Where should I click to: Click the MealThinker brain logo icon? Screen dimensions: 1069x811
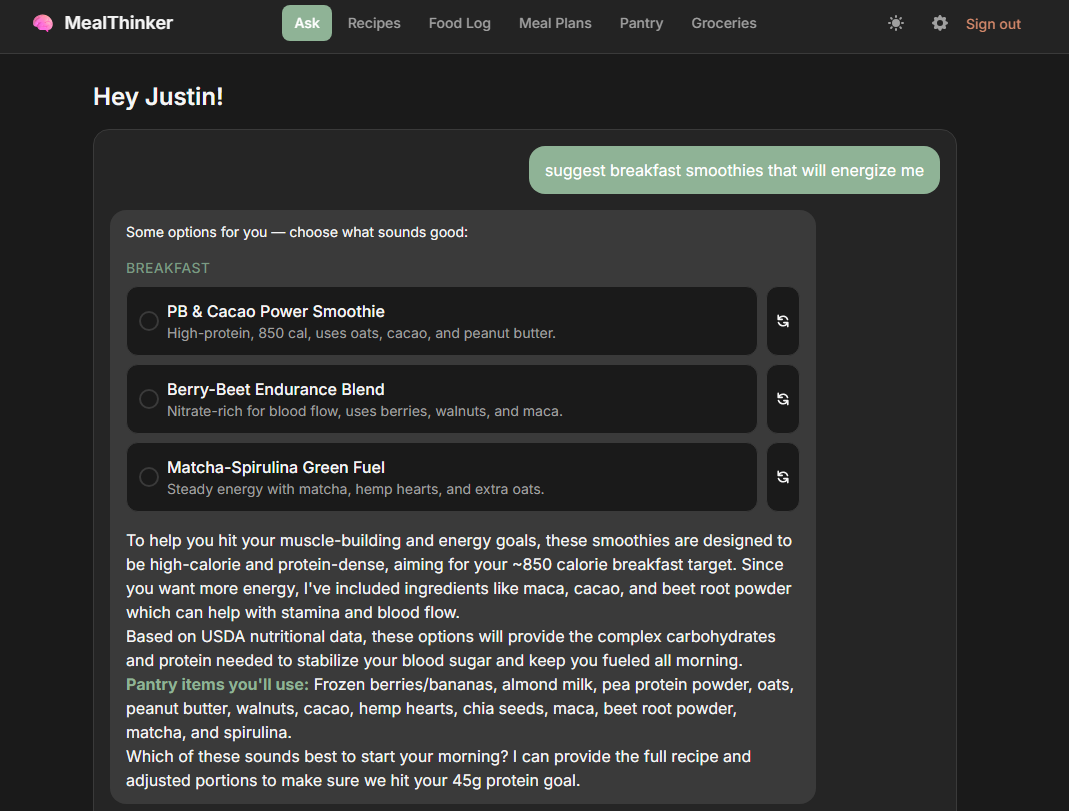(43, 22)
